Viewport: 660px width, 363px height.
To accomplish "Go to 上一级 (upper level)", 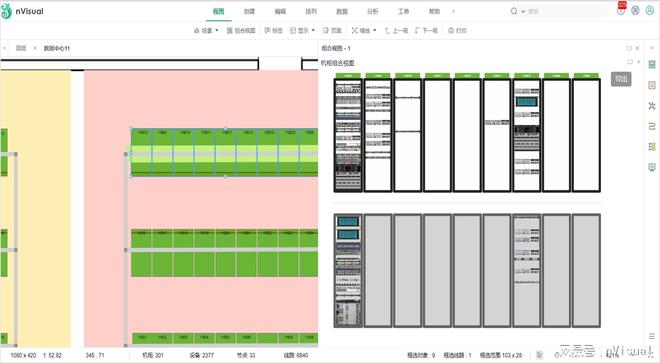I will coord(396,30).
